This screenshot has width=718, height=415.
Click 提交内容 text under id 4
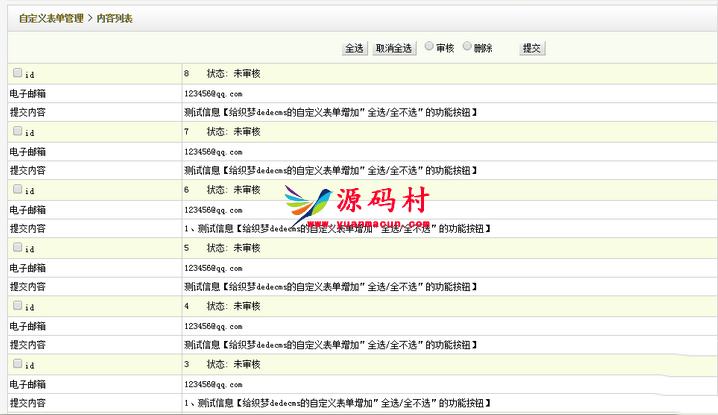[331, 345]
